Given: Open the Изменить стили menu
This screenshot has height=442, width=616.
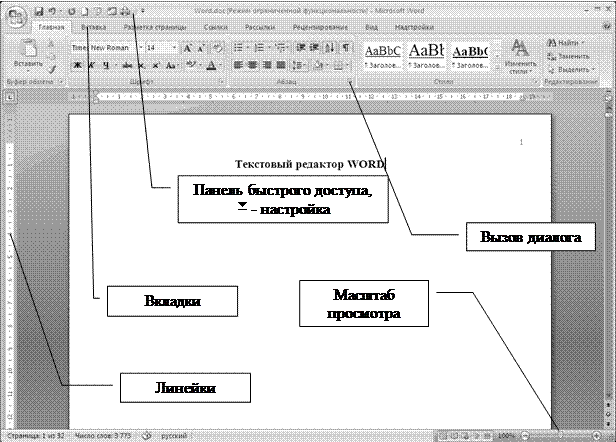Looking at the screenshot, I should pyautogui.click(x=520, y=57).
